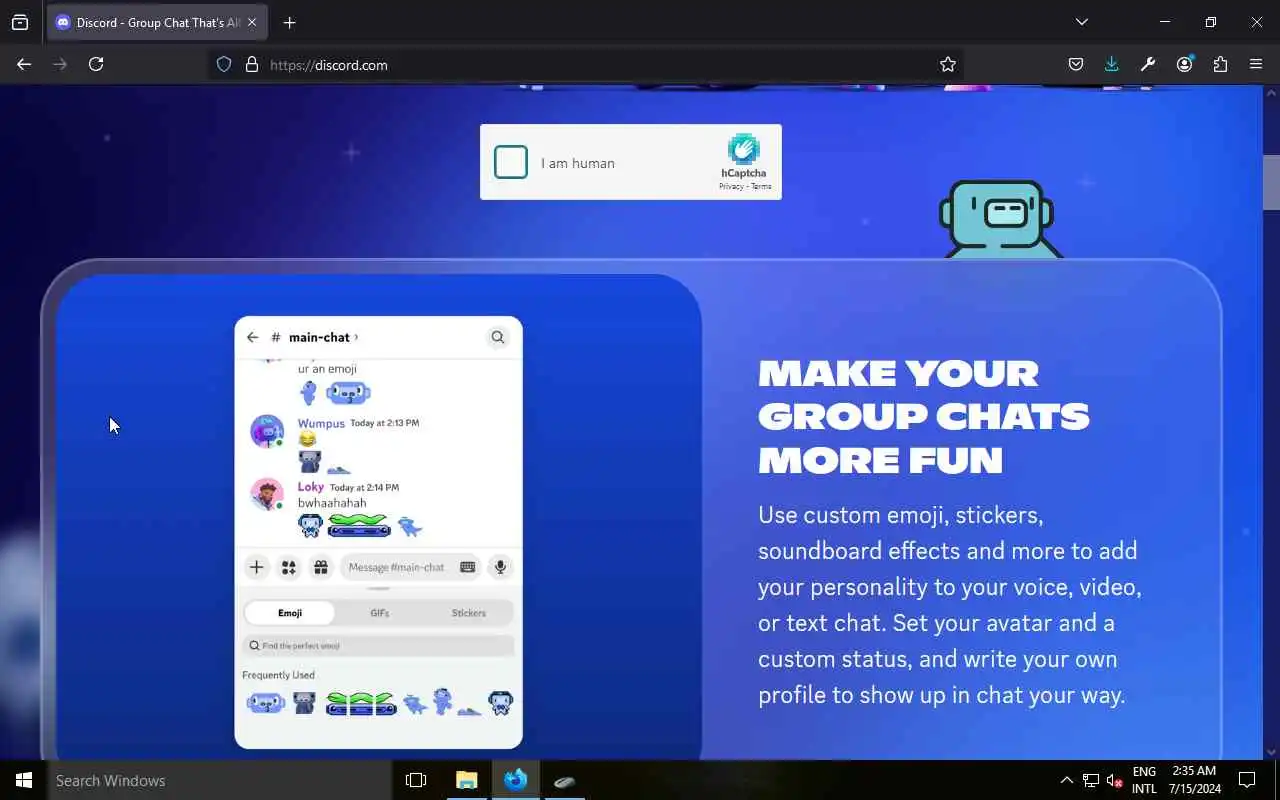1280x800 pixels.
Task: Select the Discord - Group Chat browser tab
Action: pyautogui.click(x=158, y=22)
